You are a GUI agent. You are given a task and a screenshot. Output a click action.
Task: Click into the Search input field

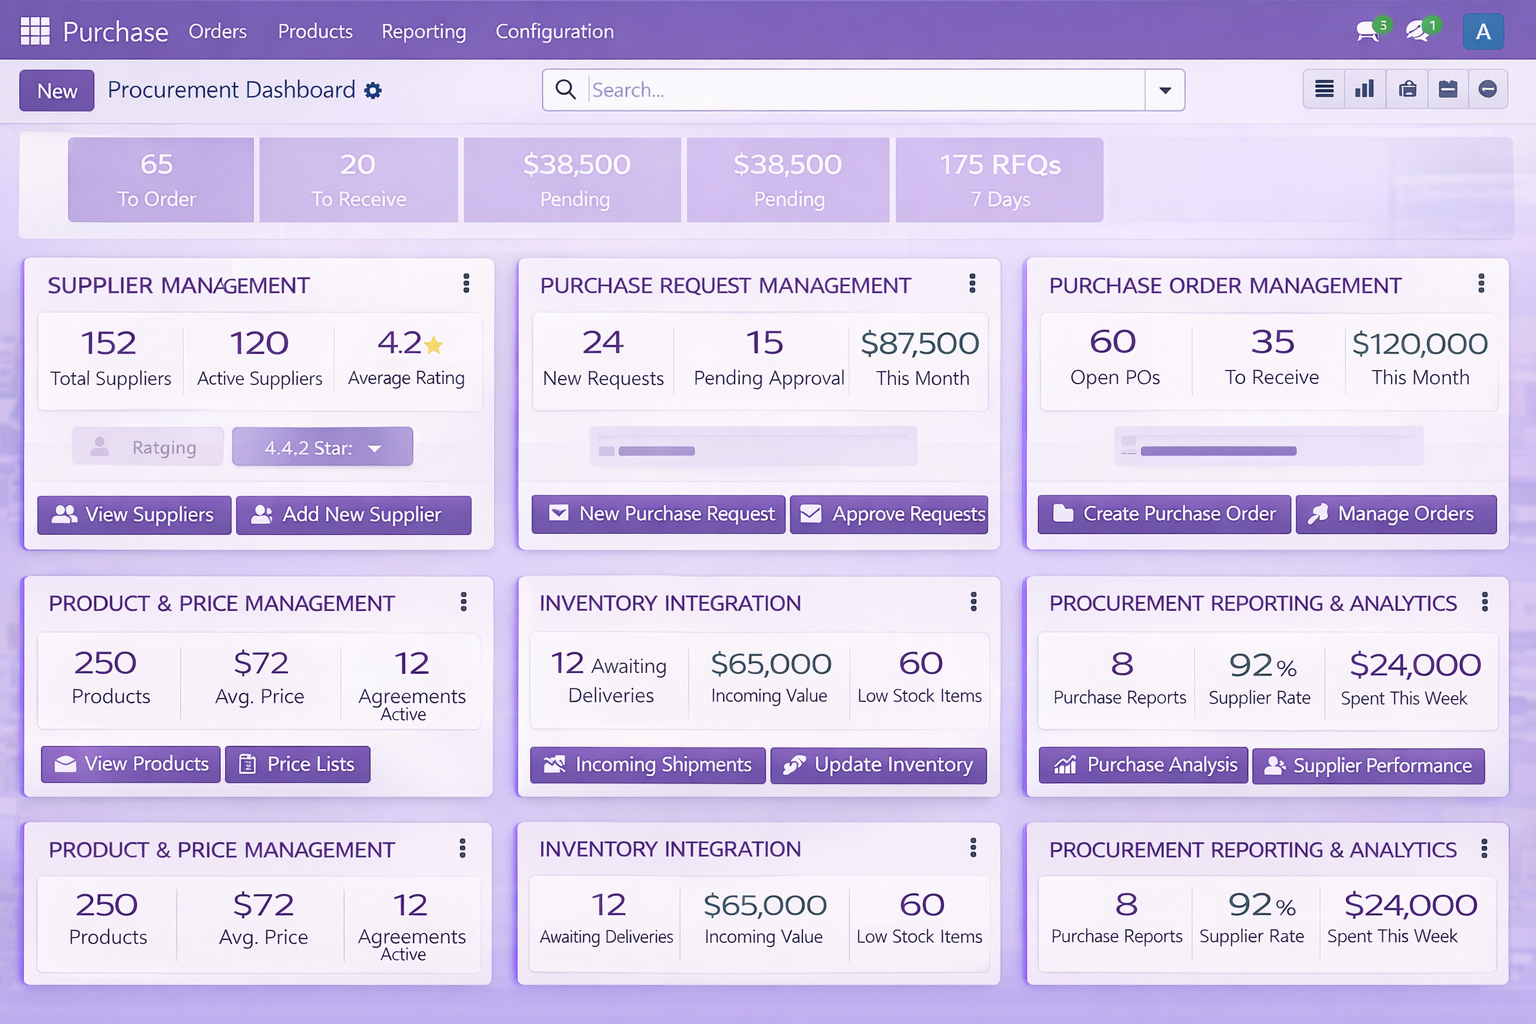pos(865,90)
